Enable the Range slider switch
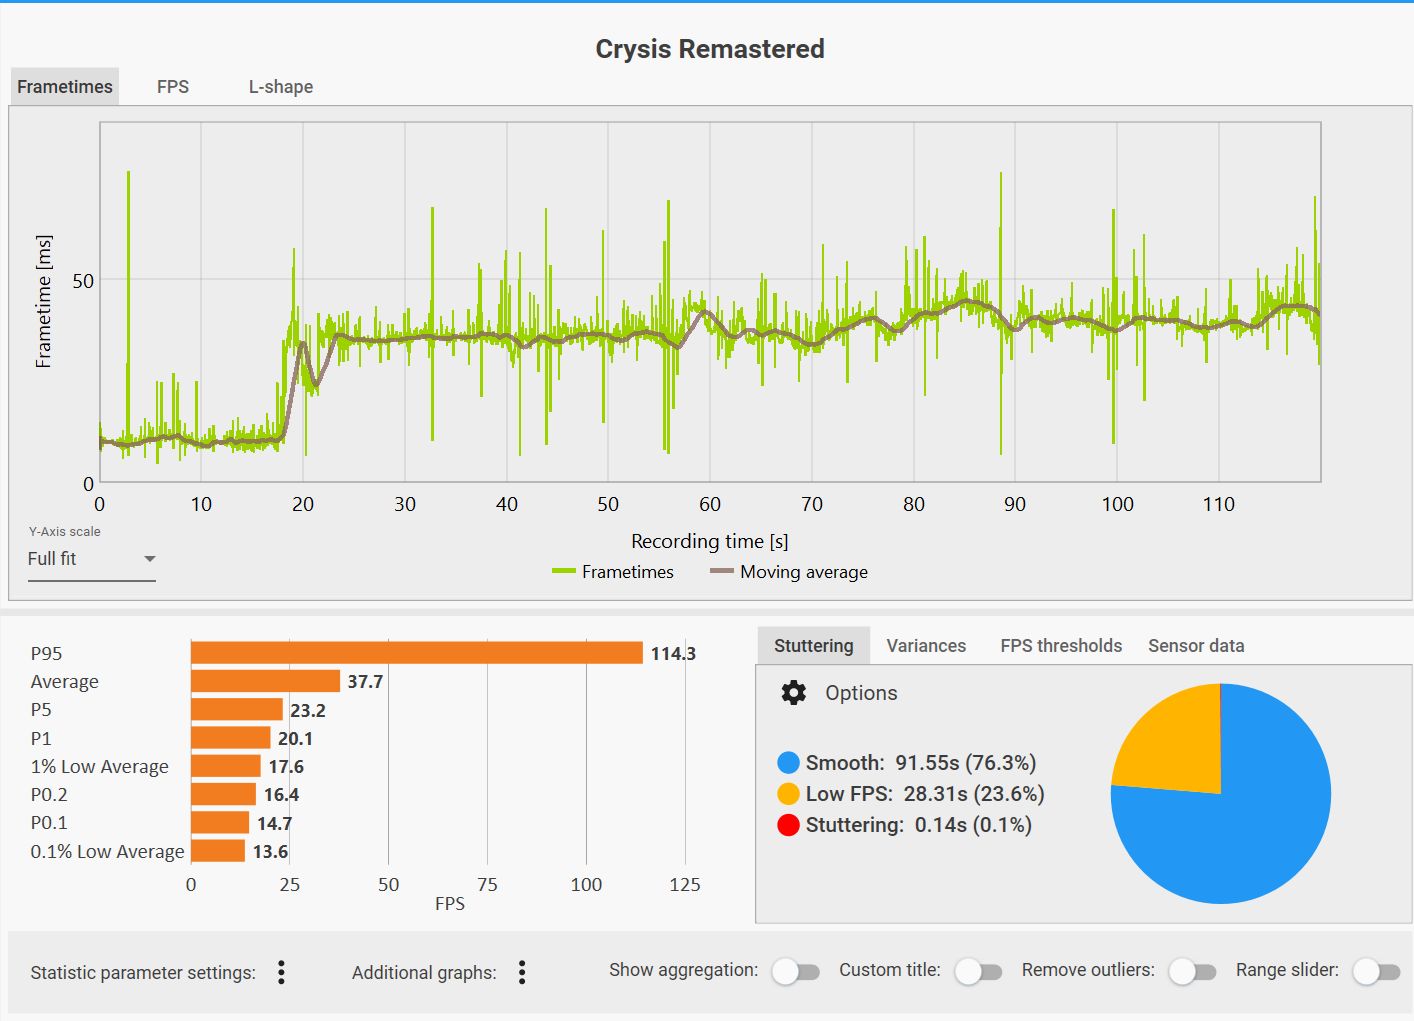This screenshot has width=1414, height=1021. 1377,971
